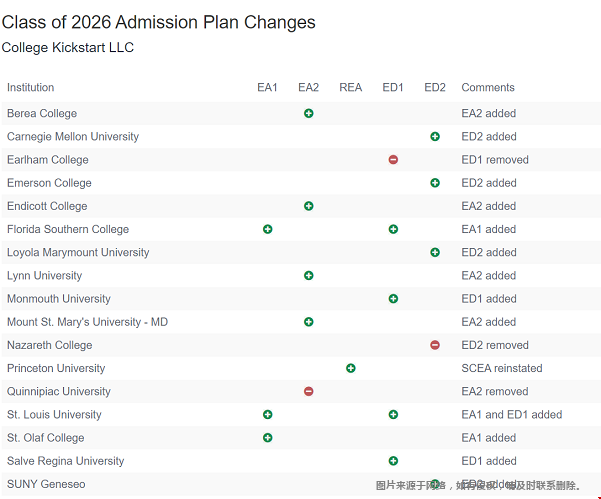
Task: Click the Institution column header
Action: click(x=30, y=88)
